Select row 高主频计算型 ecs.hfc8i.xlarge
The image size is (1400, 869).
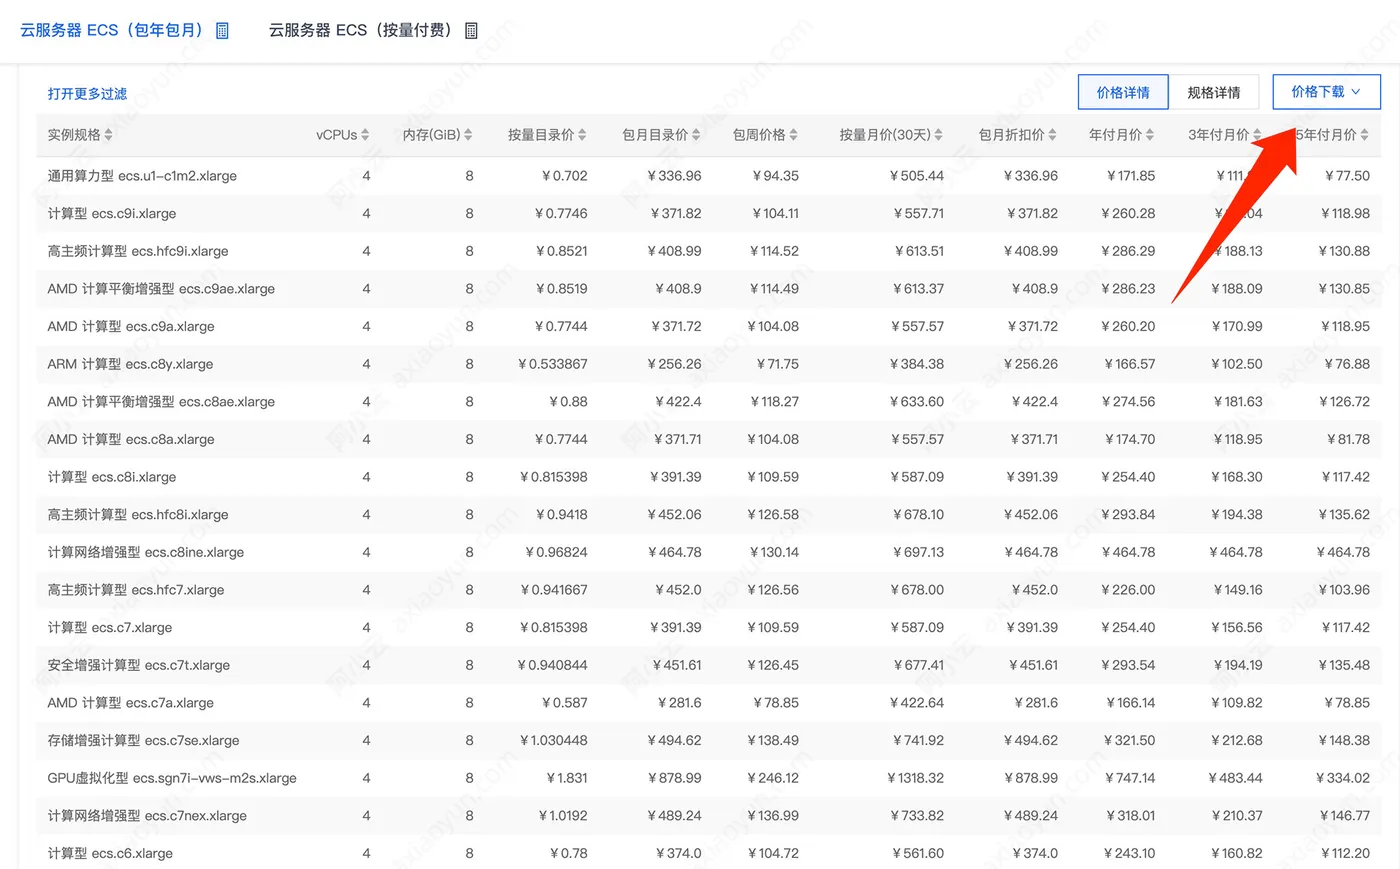click(x=708, y=515)
